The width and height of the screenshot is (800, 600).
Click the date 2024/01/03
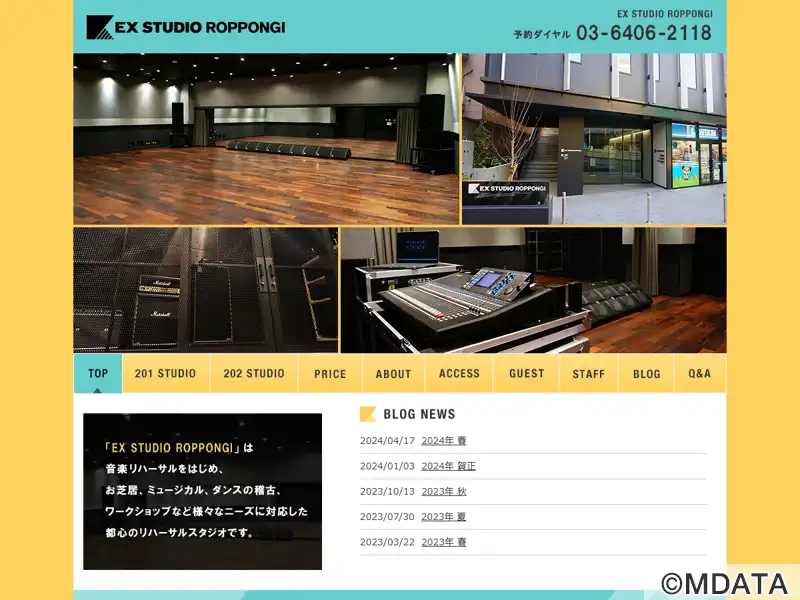pyautogui.click(x=387, y=466)
